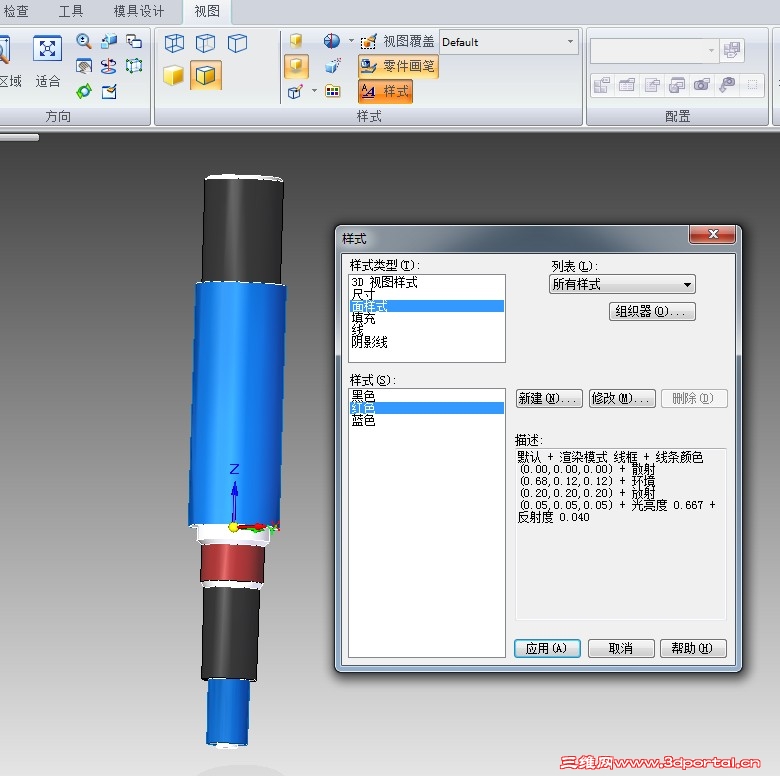Select the cube view orientation icon beside Zoom
780x776 pixels.
109,41
